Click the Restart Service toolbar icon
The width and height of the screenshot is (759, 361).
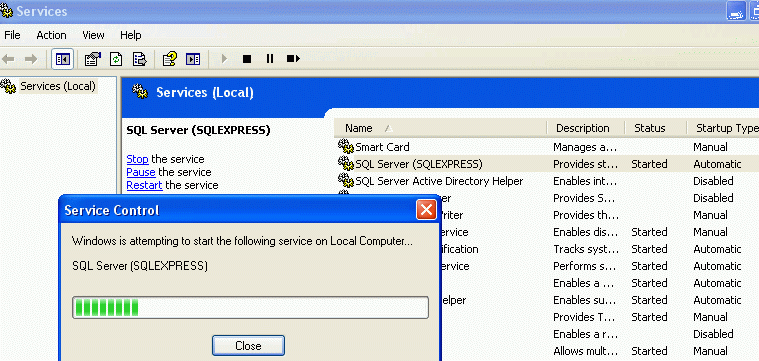point(293,59)
